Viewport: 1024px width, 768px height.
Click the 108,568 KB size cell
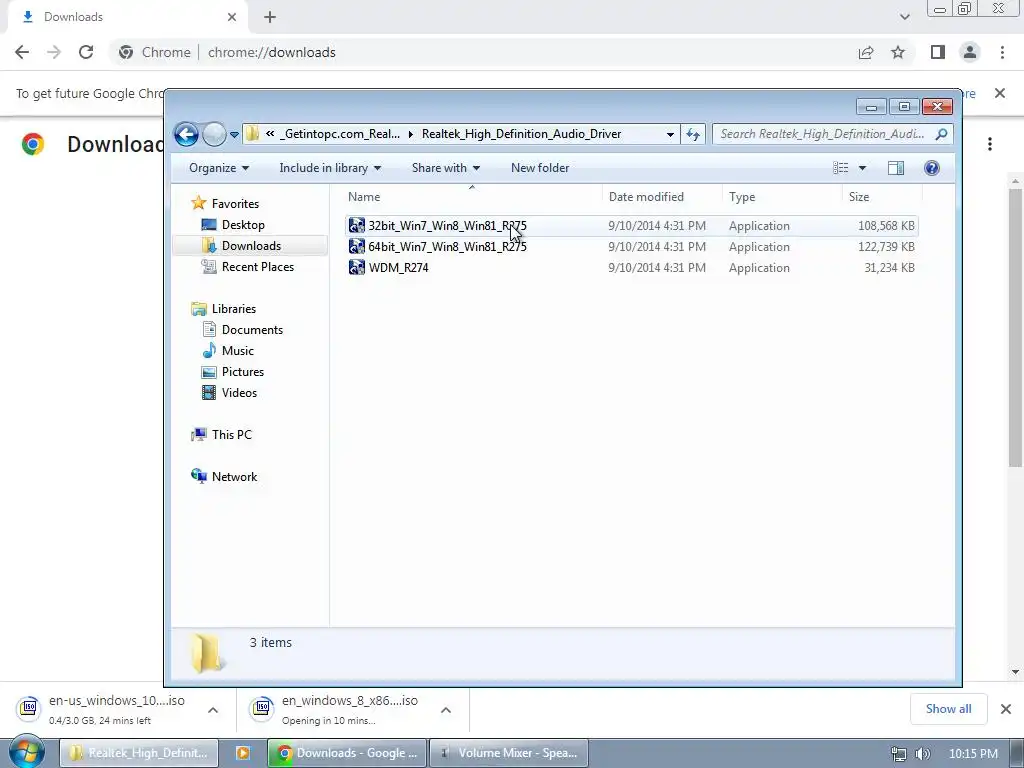886,225
